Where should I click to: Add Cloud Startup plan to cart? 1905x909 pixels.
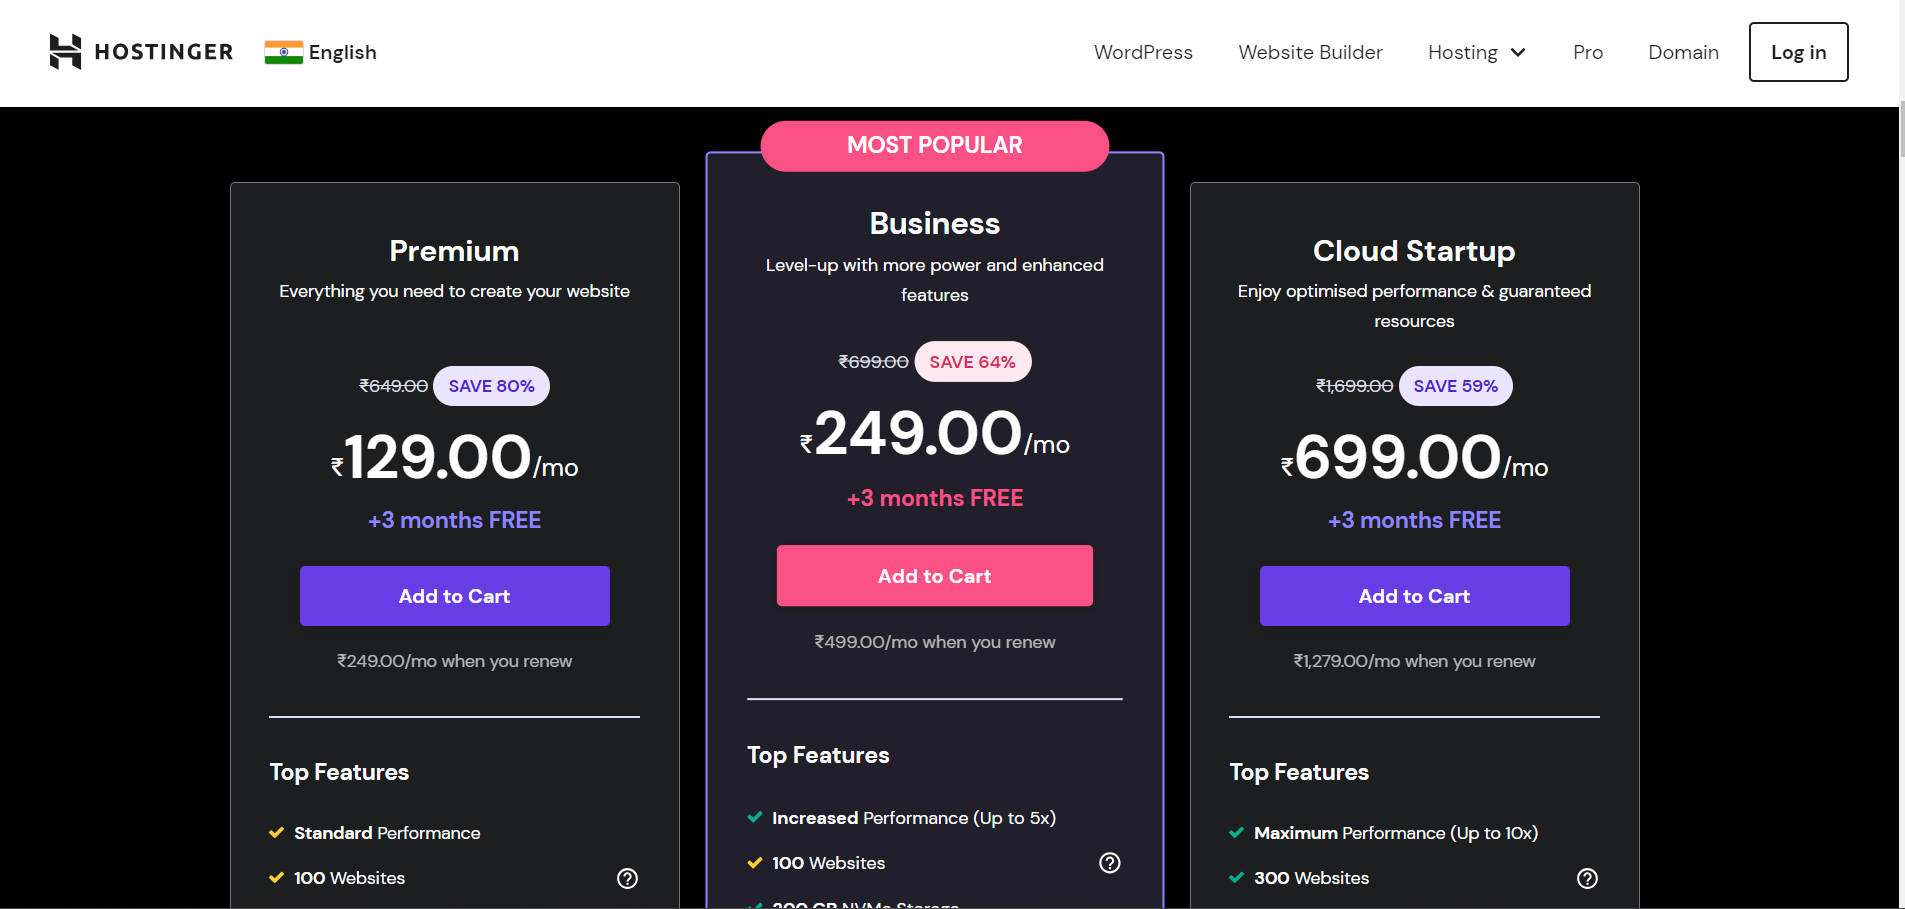point(1414,596)
